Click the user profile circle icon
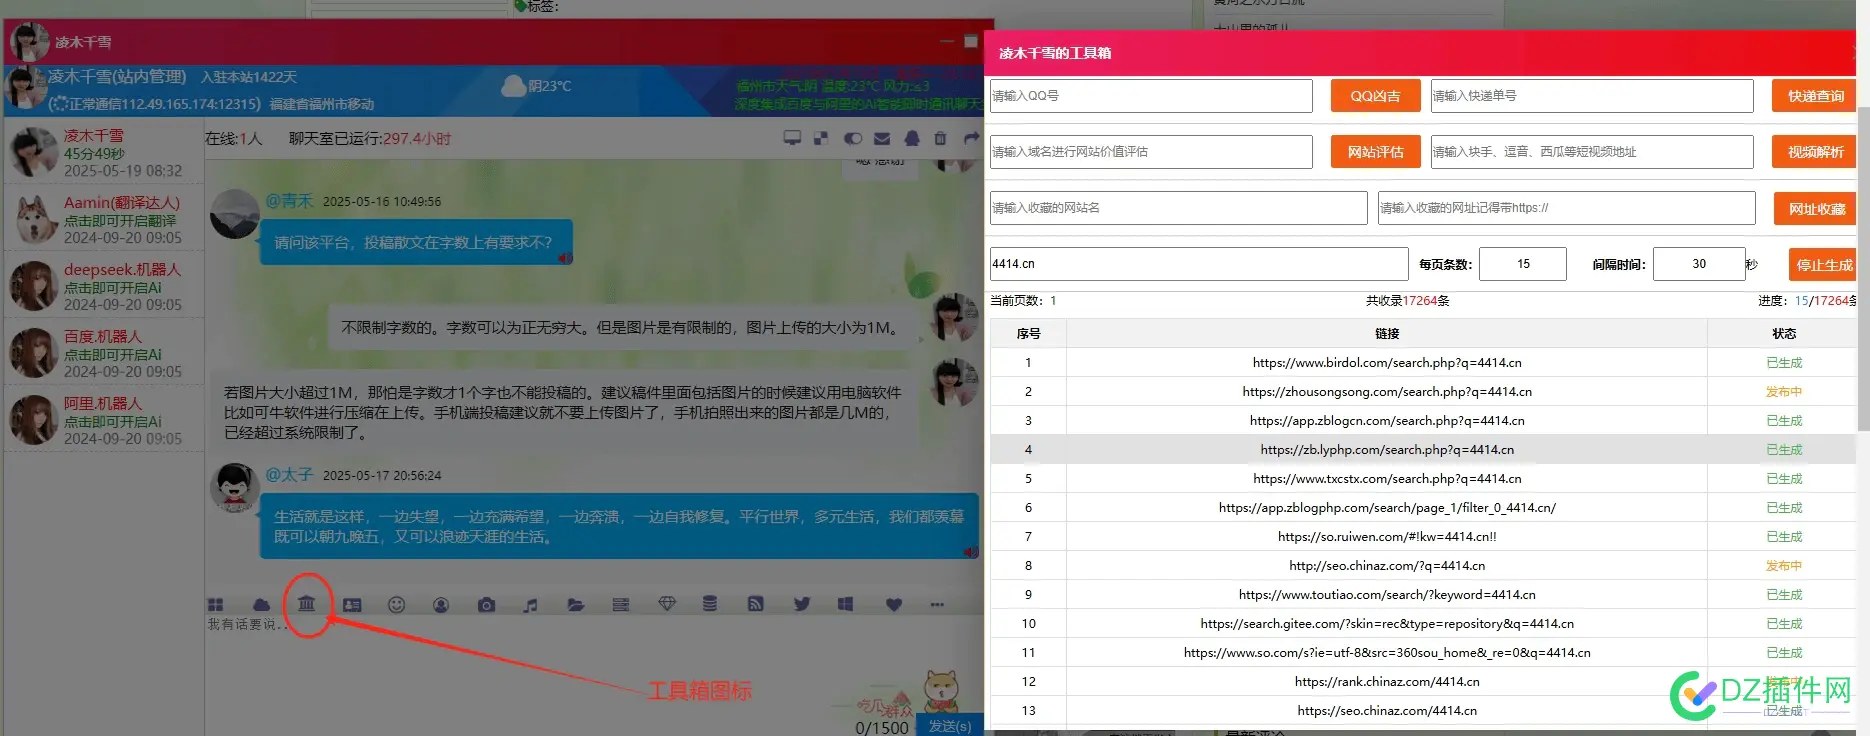 click(x=441, y=605)
